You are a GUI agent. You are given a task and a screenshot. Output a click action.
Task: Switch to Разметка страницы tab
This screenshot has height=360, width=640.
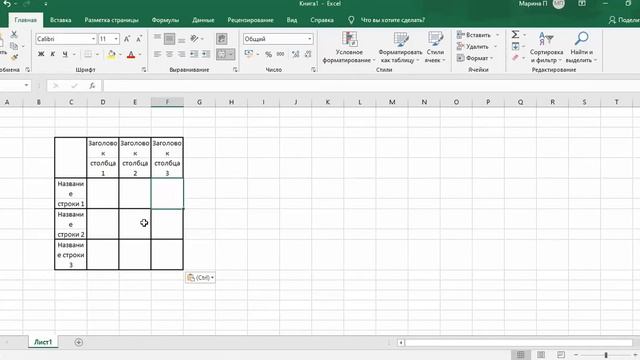111,20
